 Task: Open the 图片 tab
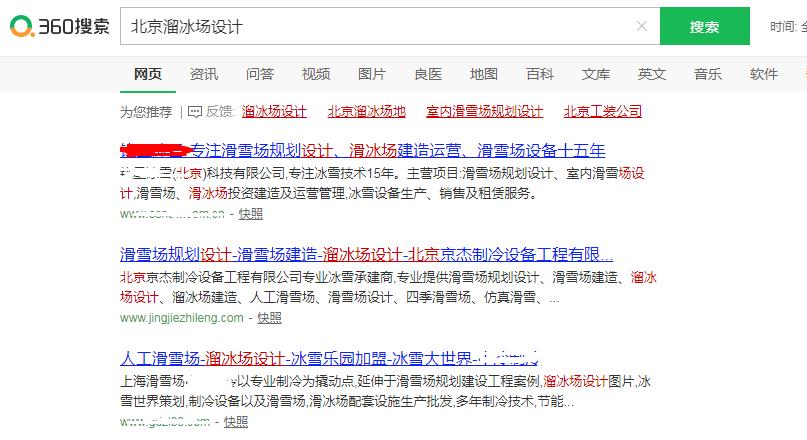[372, 74]
